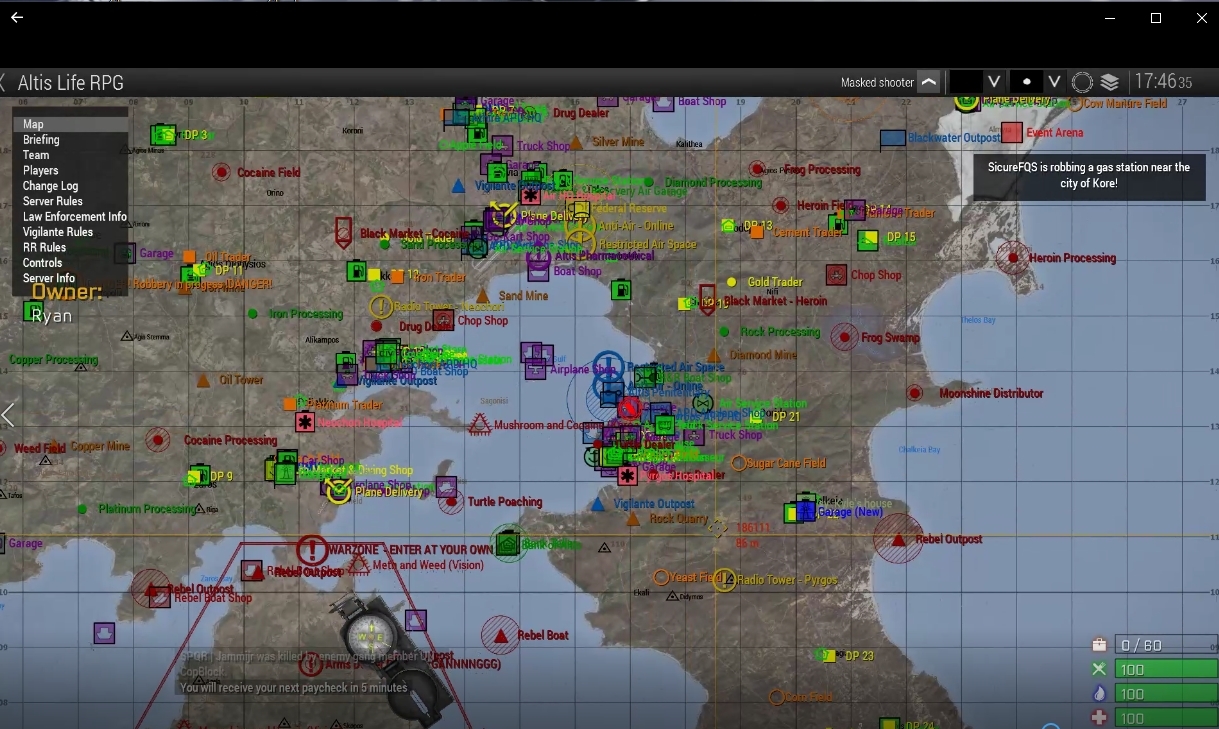Click the Gold Trader yellow dot

732,282
